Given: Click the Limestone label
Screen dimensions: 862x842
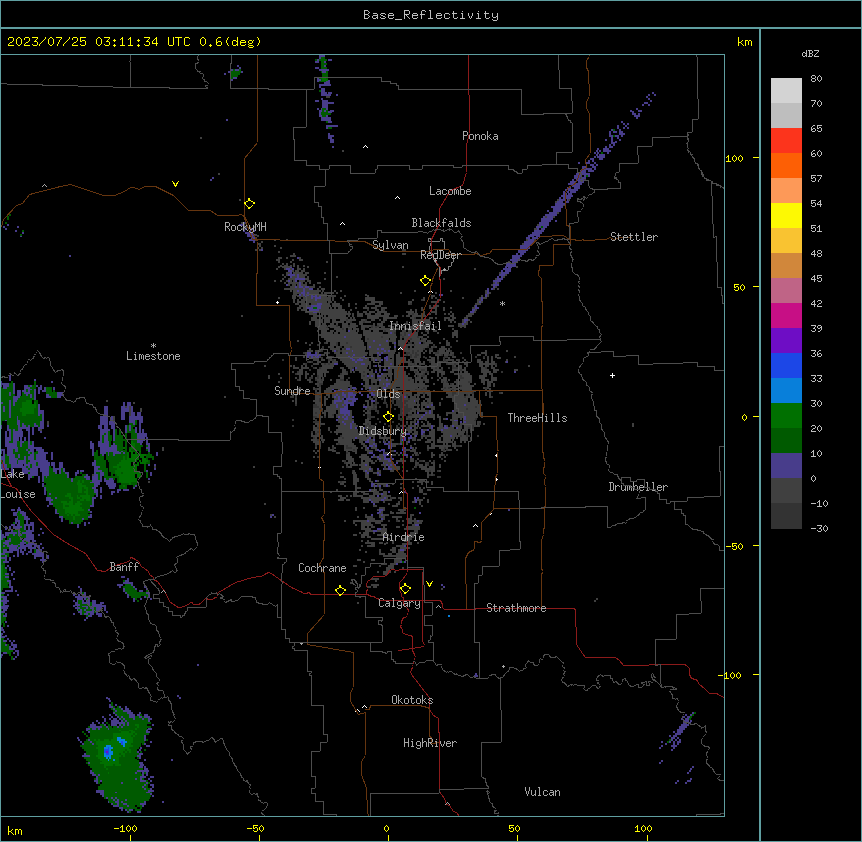Looking at the screenshot, I should coord(153,356).
